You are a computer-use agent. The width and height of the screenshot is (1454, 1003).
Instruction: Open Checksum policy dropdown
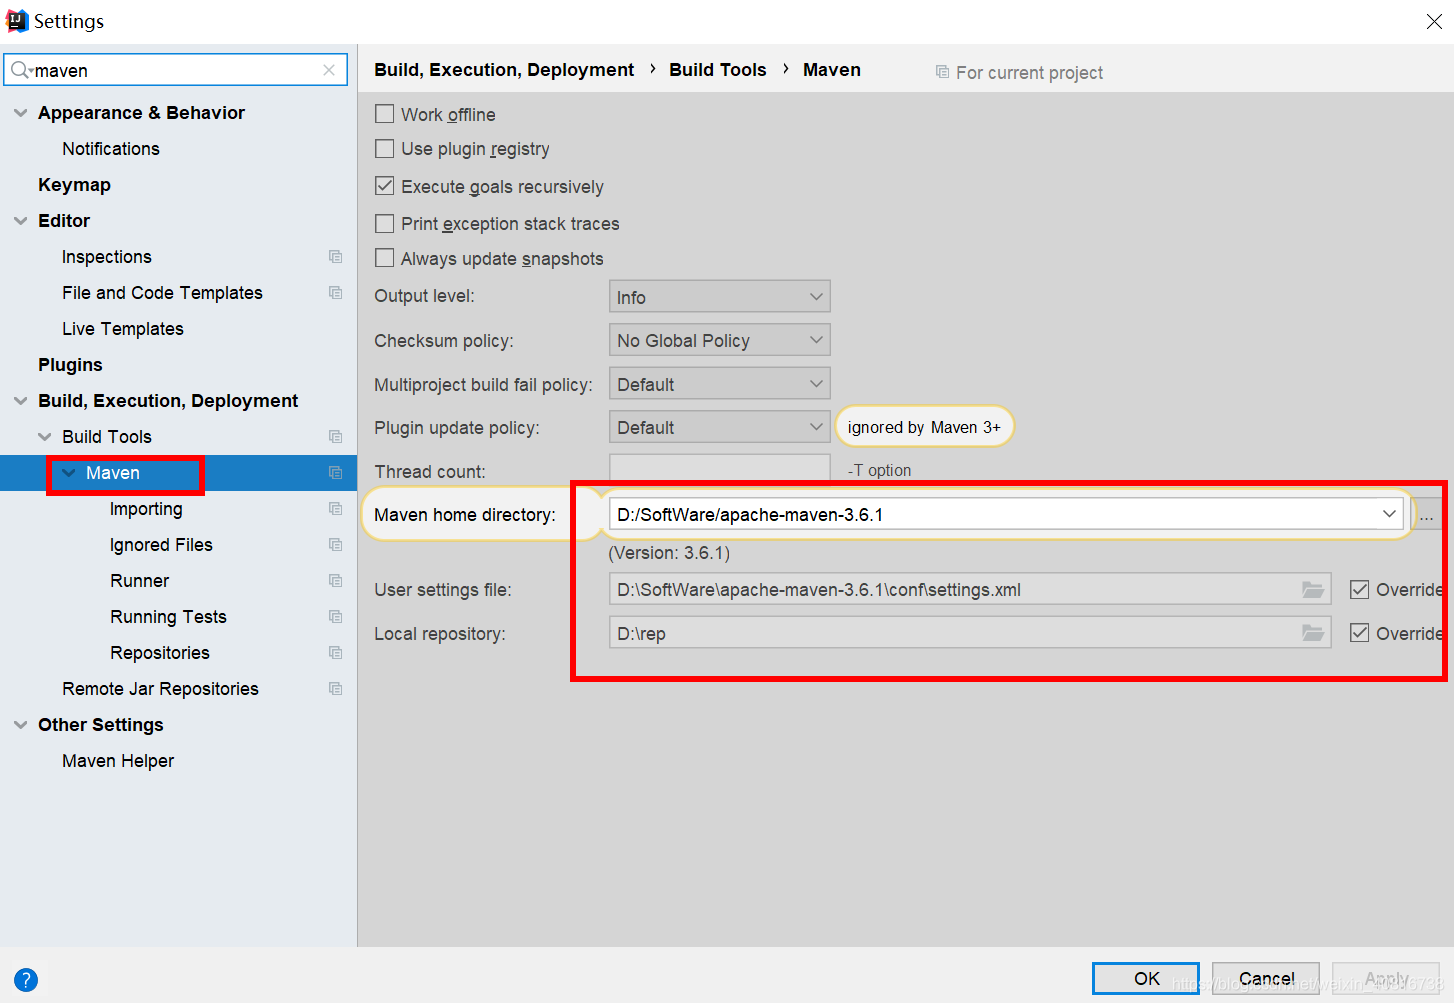[720, 341]
